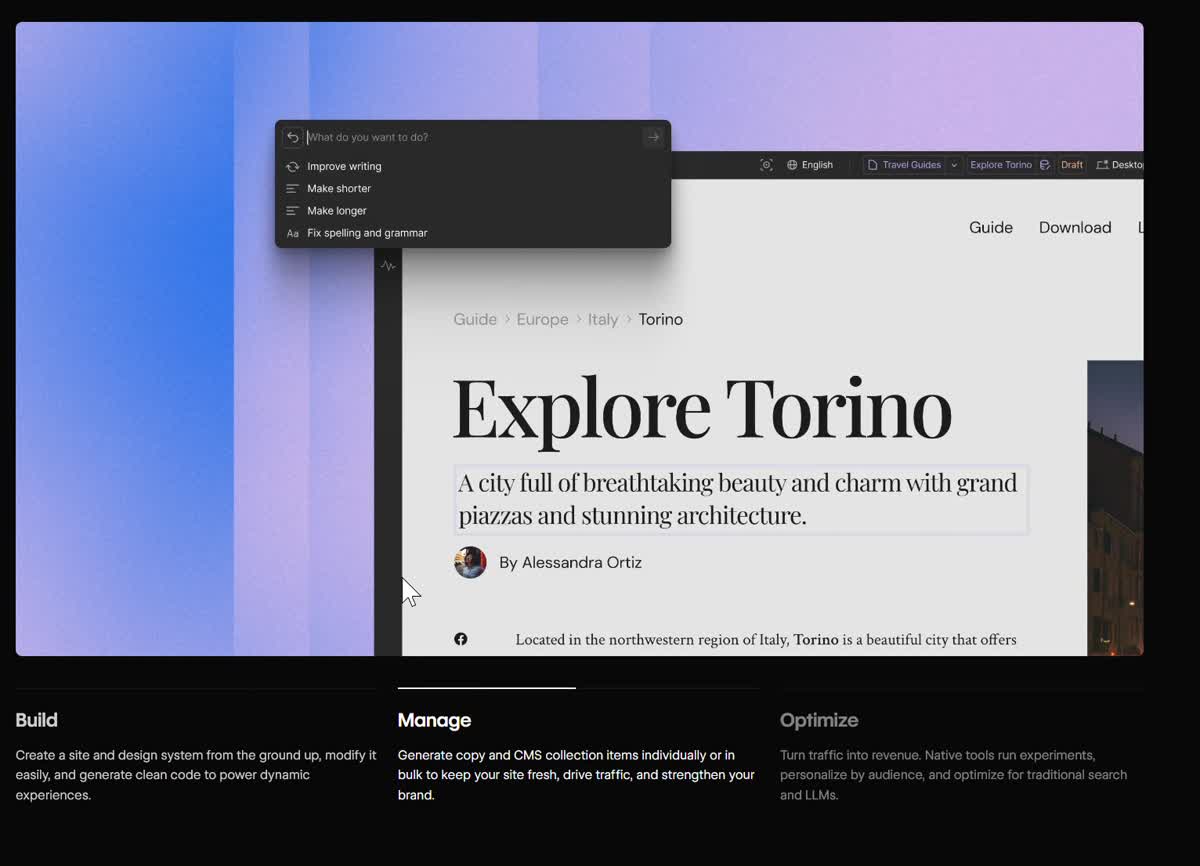This screenshot has width=1200, height=866.
Task: Open the Download nav link
Action: [x=1075, y=227]
